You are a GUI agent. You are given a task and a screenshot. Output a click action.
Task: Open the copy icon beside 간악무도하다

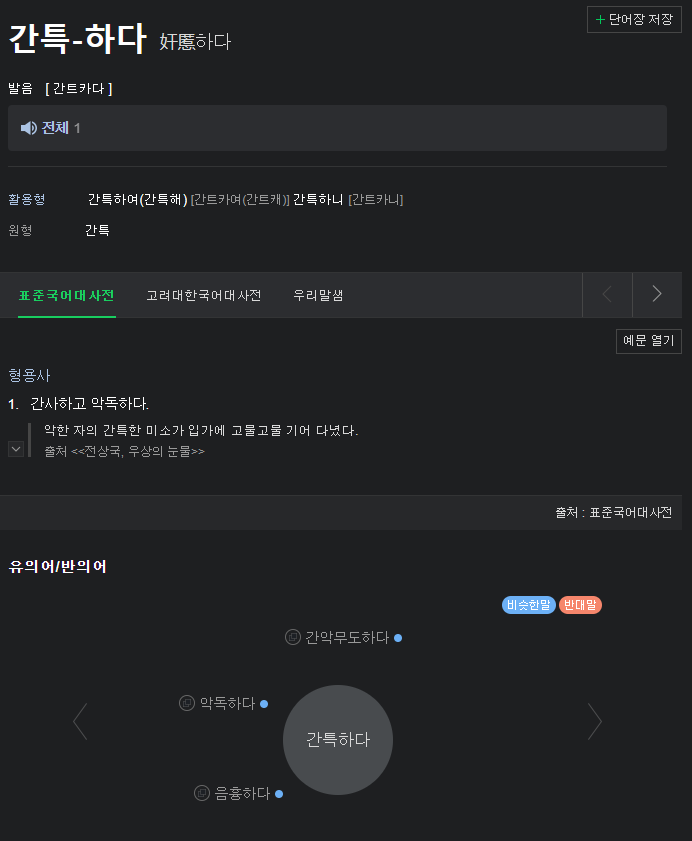point(292,637)
